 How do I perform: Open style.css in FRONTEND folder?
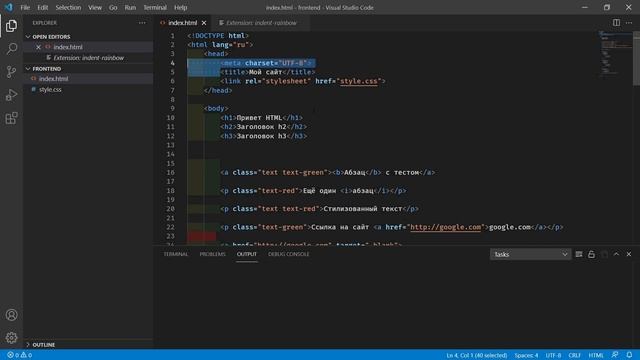pyautogui.click(x=88, y=89)
